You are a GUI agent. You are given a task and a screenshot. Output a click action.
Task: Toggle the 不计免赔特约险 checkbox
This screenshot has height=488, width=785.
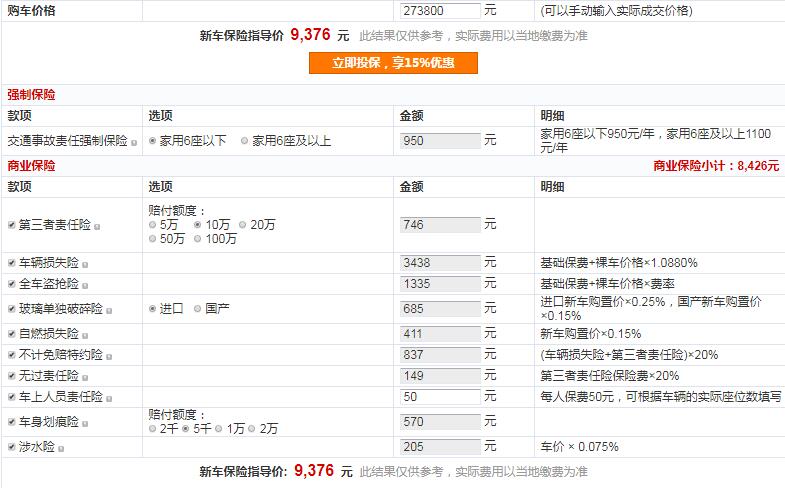point(12,355)
